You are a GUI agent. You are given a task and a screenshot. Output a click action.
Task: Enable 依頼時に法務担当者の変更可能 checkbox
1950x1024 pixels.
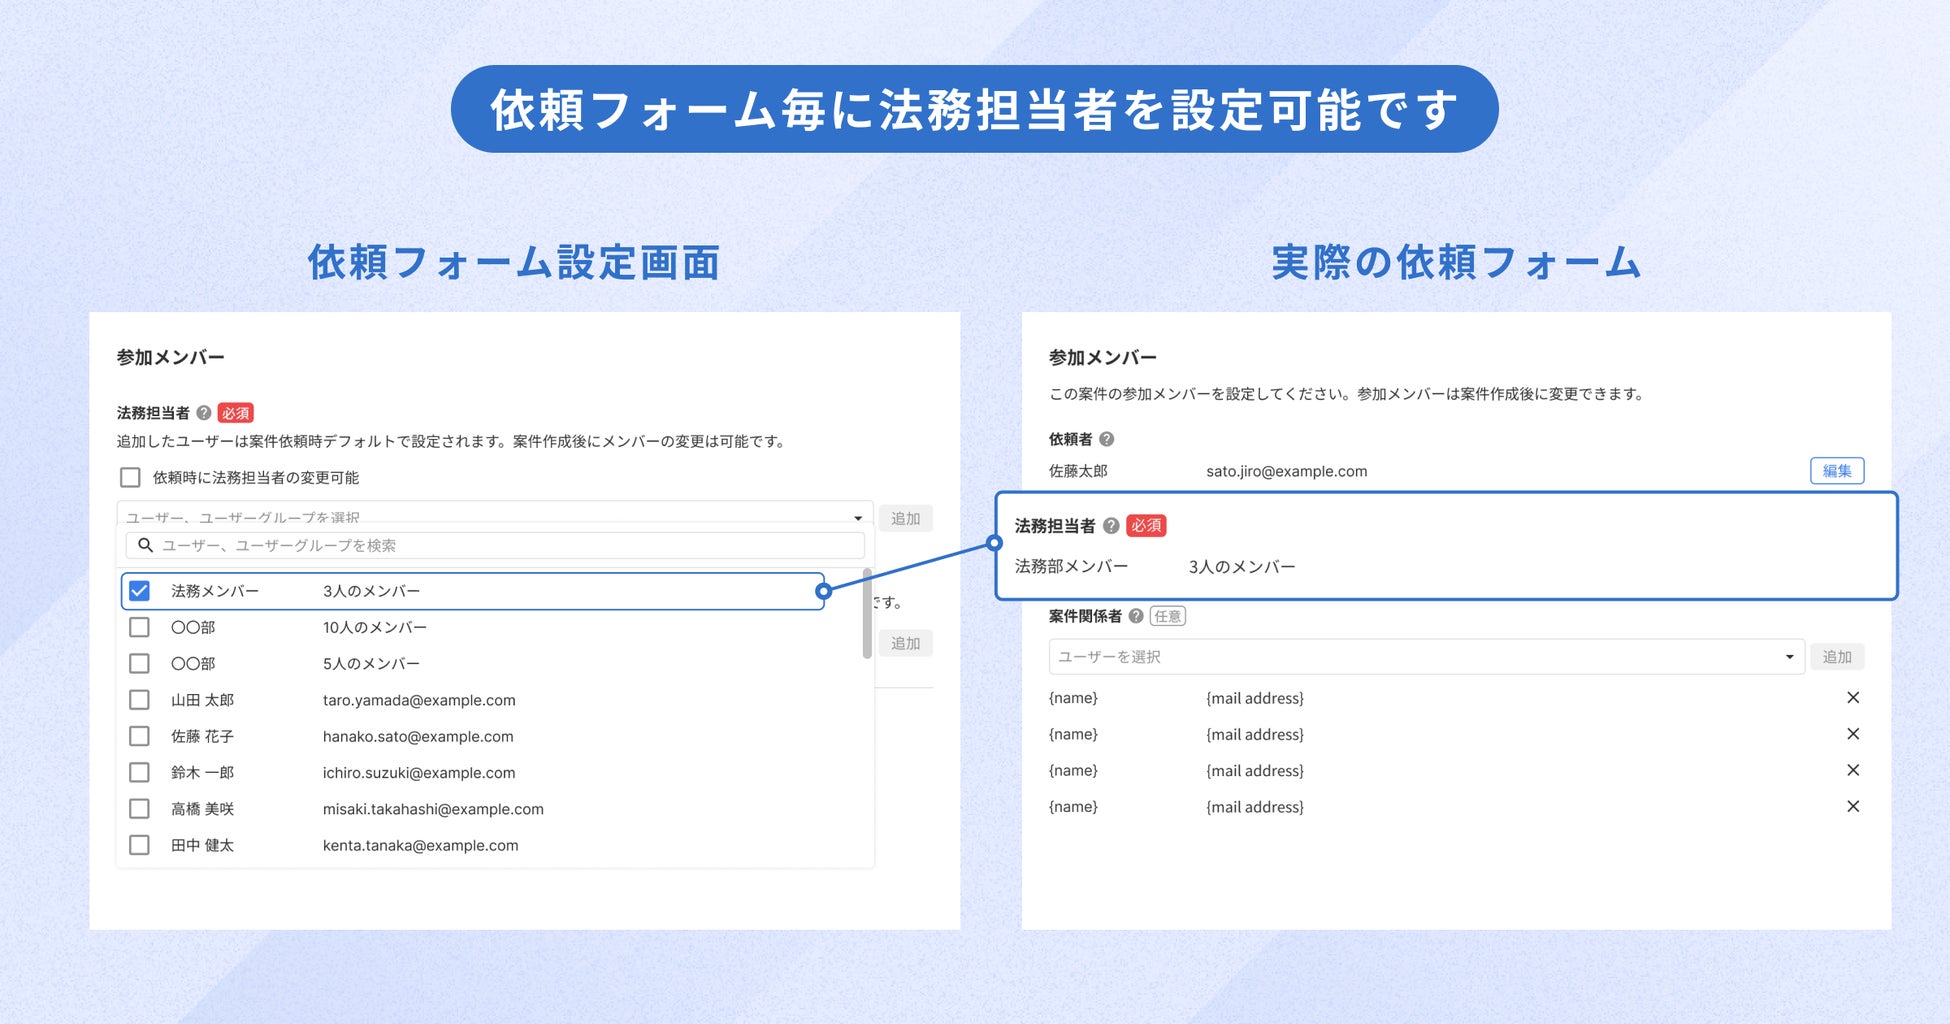(130, 478)
